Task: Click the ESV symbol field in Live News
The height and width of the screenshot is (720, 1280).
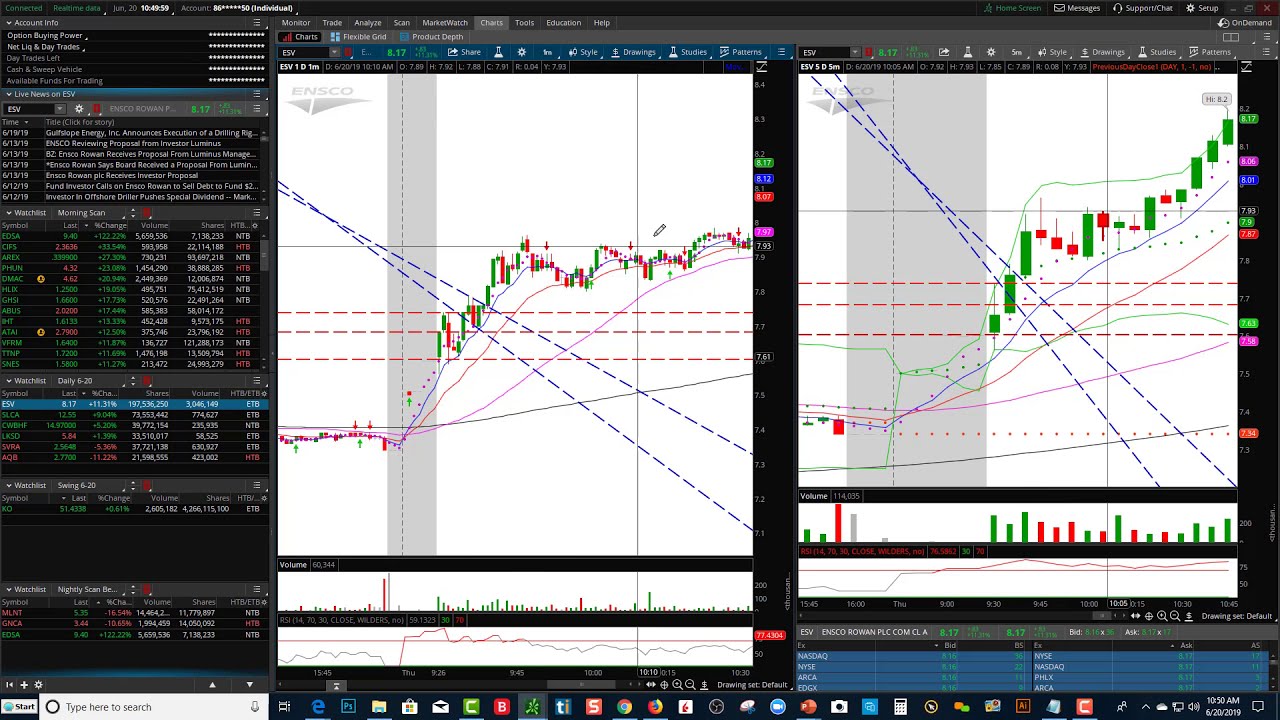Action: (34, 109)
